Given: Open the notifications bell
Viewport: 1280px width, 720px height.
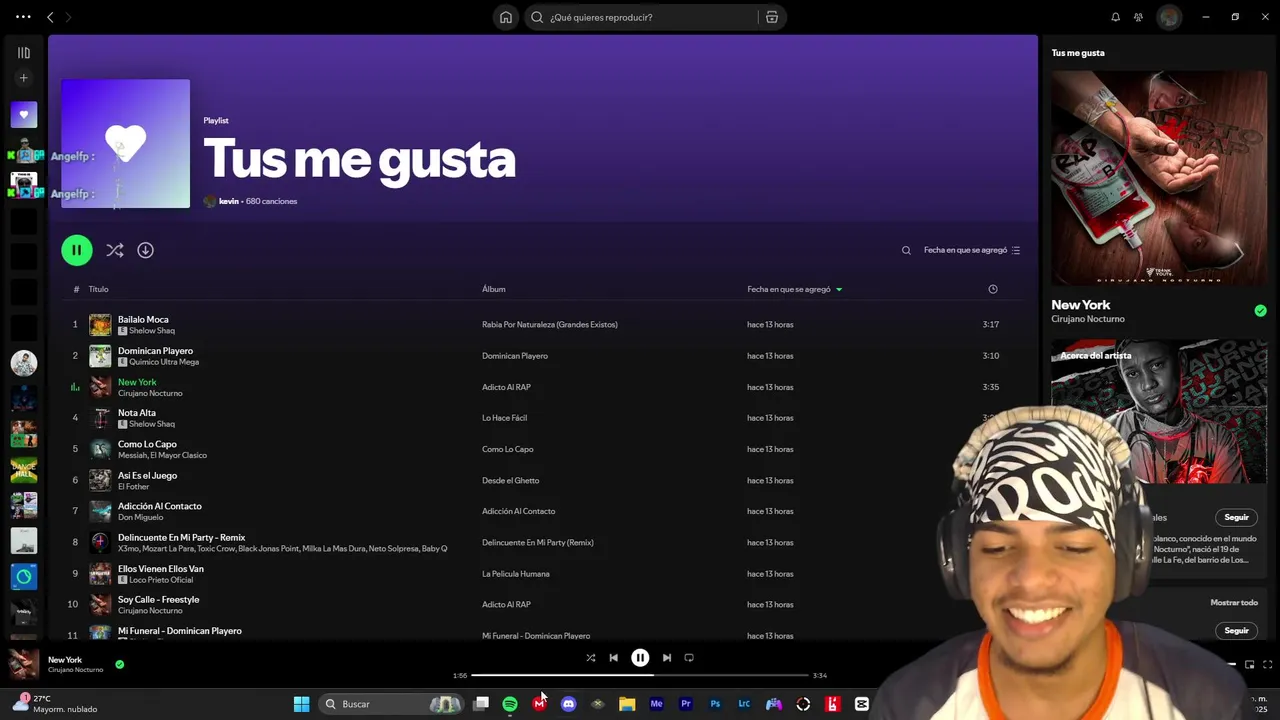Looking at the screenshot, I should [1115, 17].
